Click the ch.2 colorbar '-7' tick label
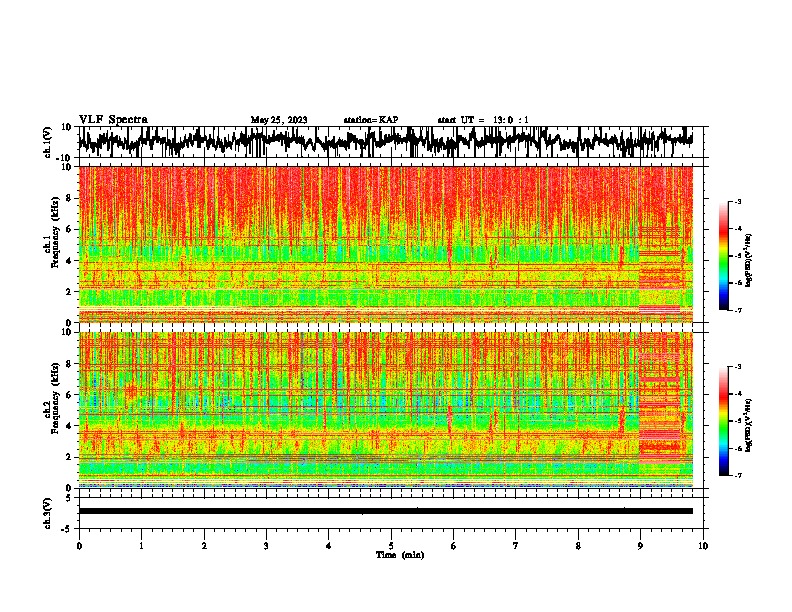 [x=738, y=475]
